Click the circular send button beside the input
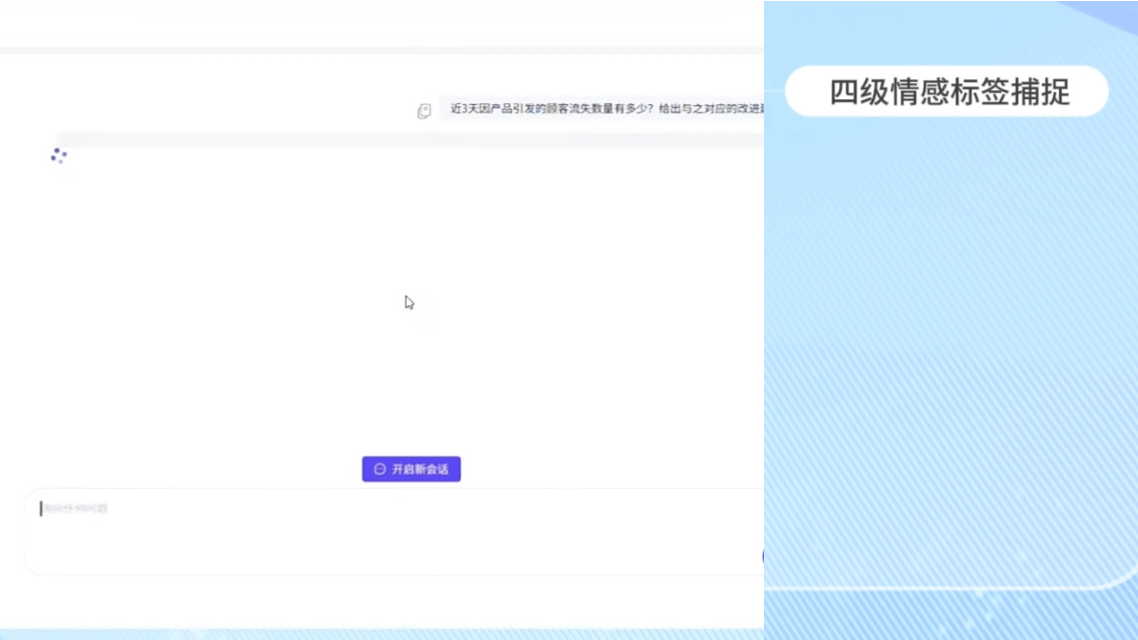Image resolution: width=1138 pixels, height=640 pixels. (x=764, y=556)
